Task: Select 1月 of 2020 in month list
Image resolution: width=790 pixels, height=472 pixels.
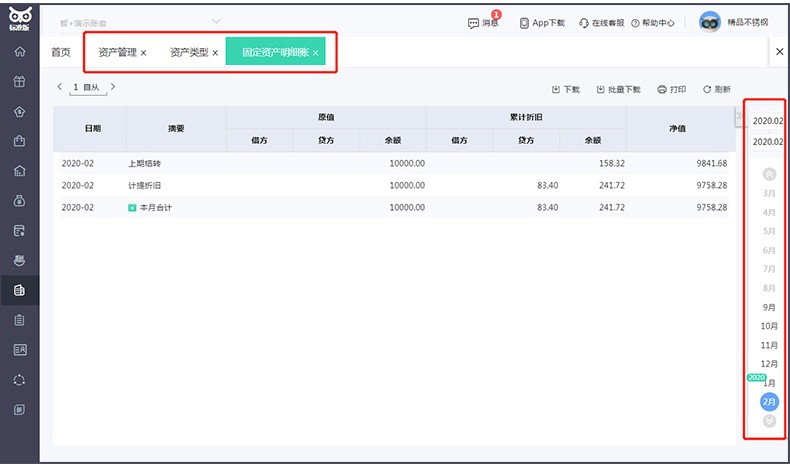Action: click(x=770, y=383)
